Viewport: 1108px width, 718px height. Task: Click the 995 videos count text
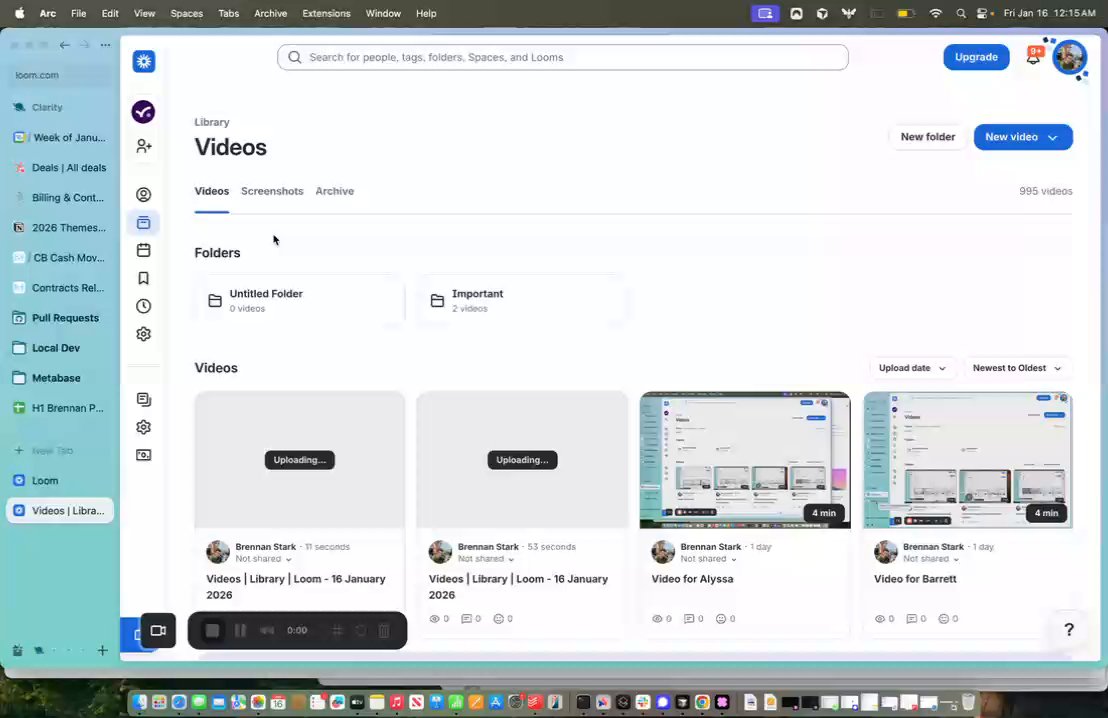pyautogui.click(x=1045, y=192)
